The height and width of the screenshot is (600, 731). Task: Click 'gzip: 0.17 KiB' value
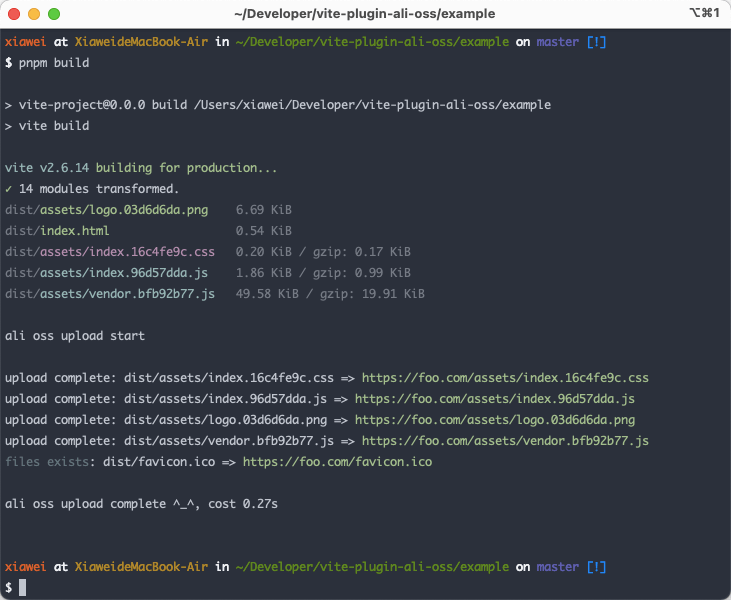(x=362, y=252)
